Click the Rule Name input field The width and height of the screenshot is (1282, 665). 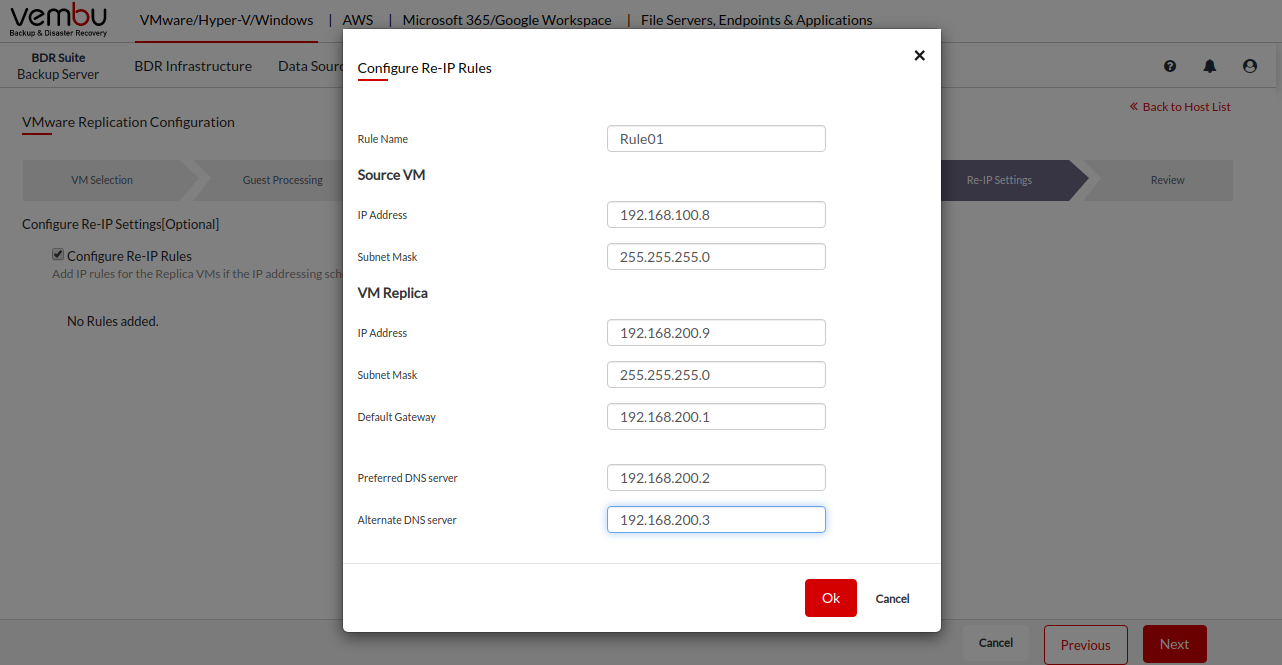(716, 139)
